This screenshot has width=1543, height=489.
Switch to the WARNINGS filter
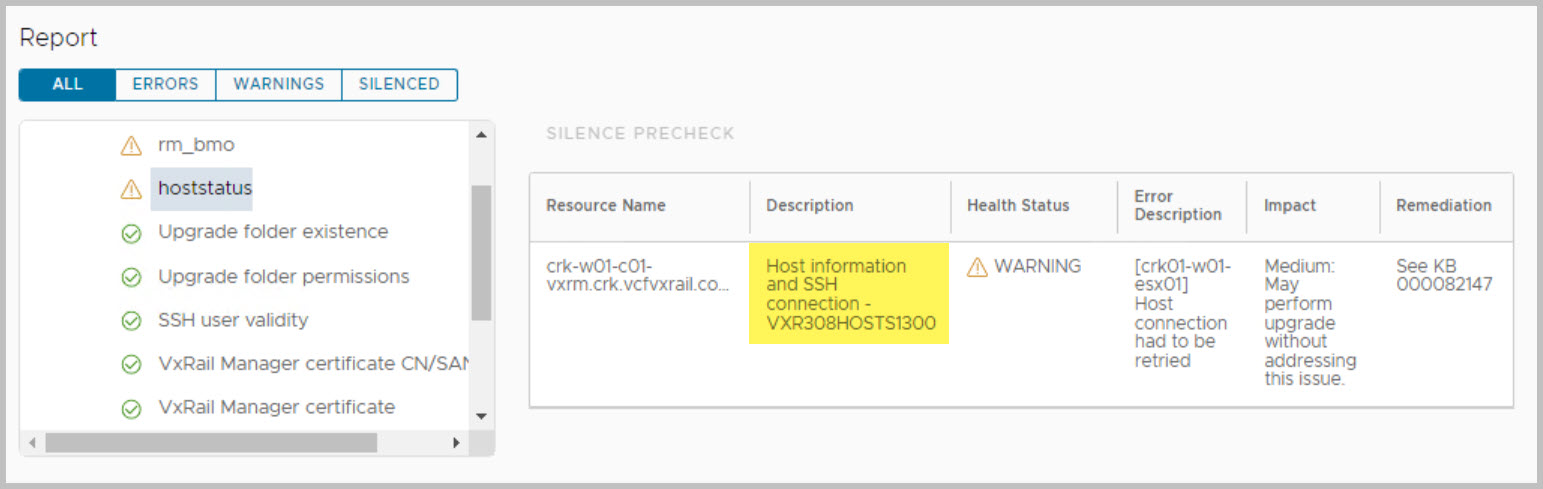279,84
